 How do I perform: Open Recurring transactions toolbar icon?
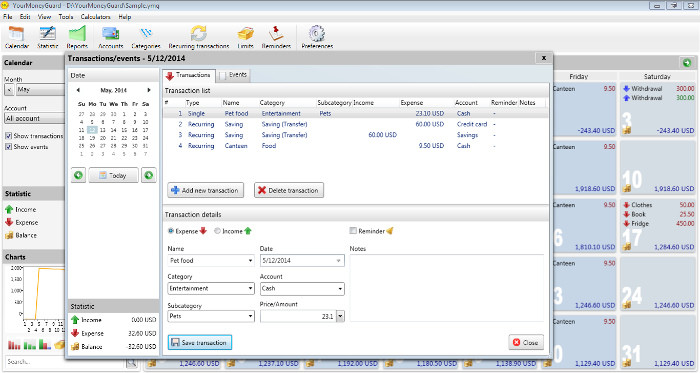point(199,37)
